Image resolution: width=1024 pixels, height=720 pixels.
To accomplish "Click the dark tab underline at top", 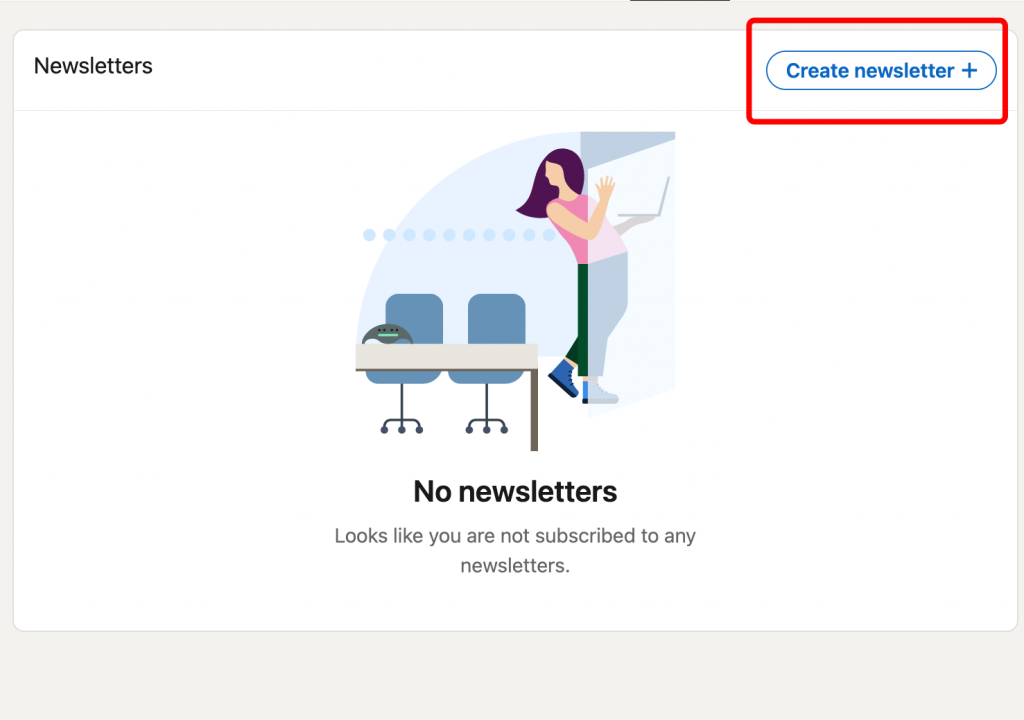I will point(680,1).
